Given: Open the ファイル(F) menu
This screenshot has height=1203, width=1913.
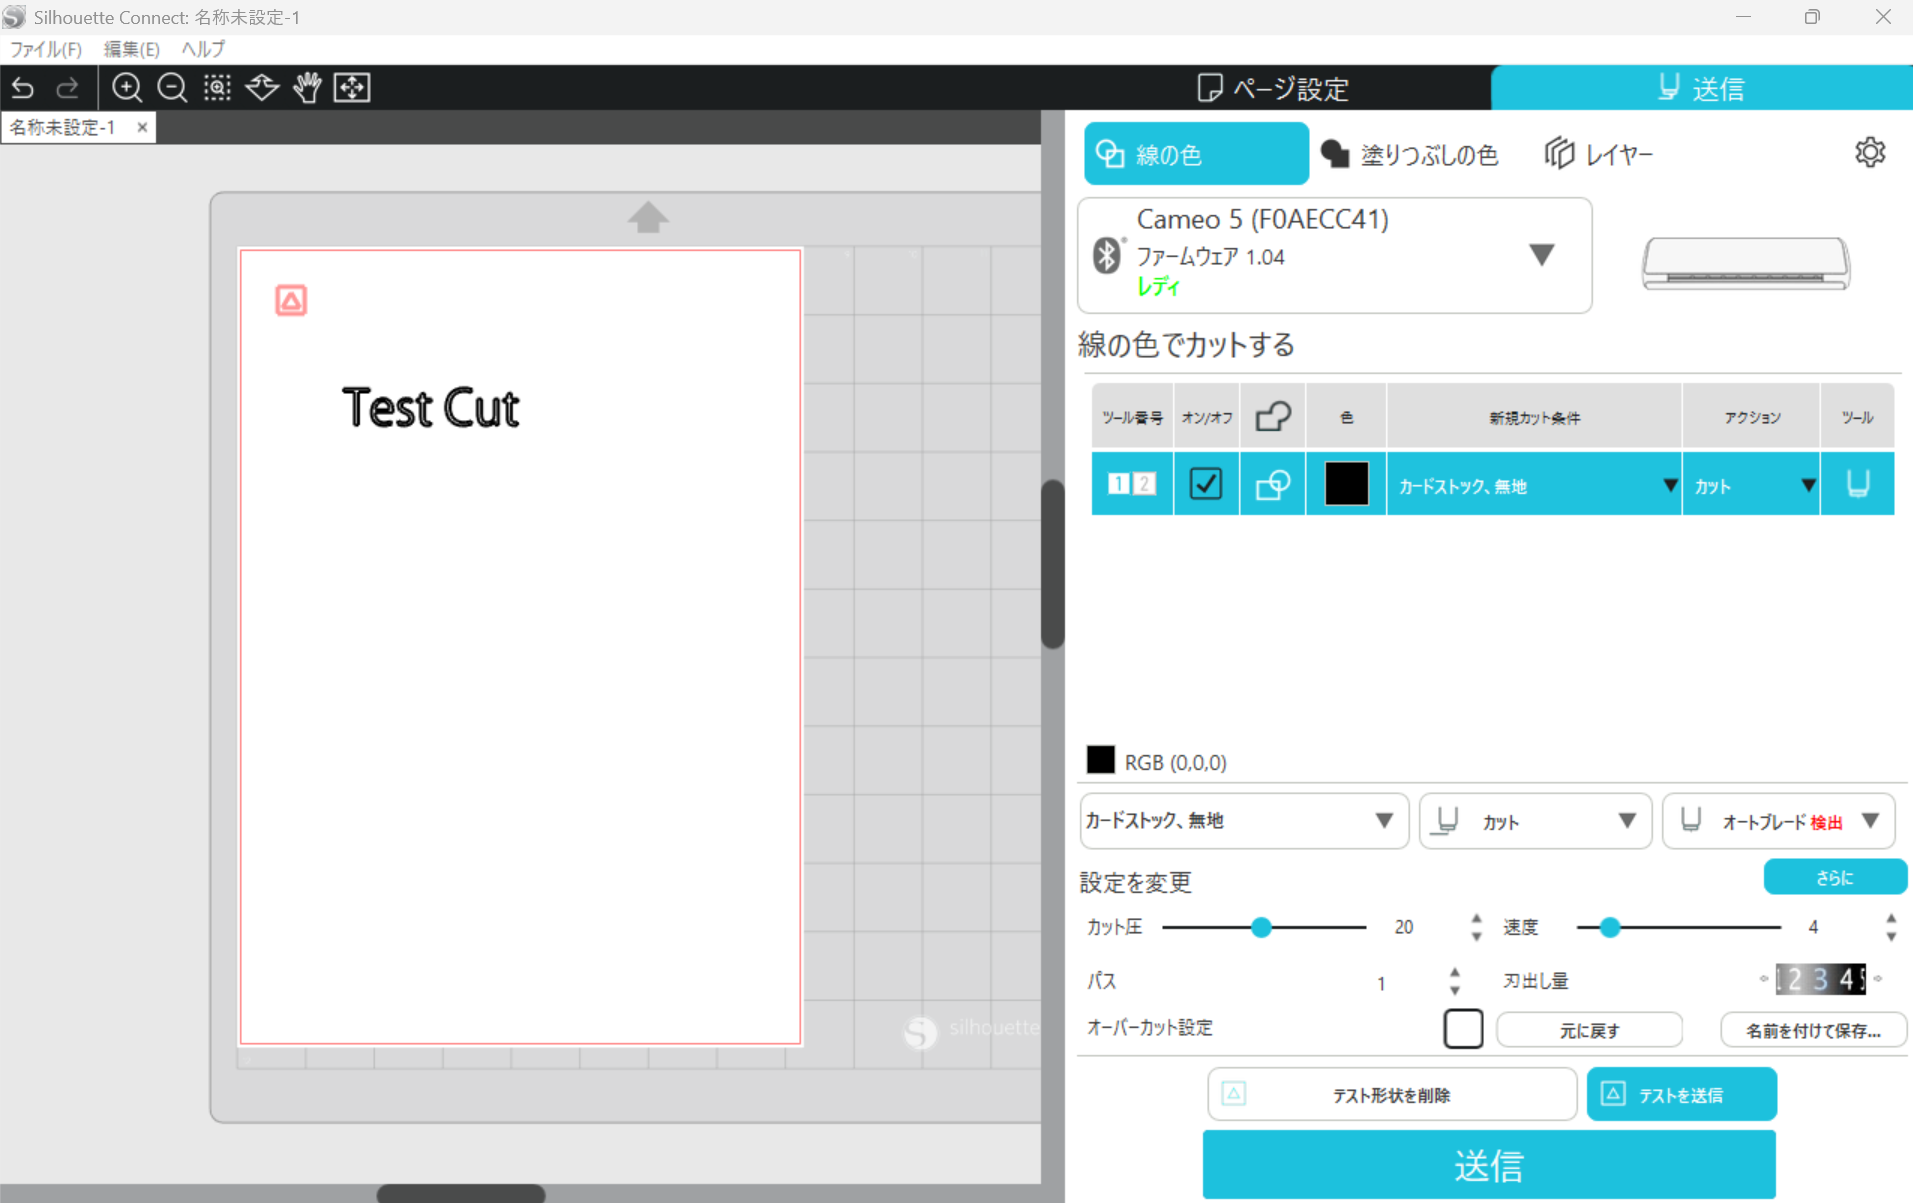Looking at the screenshot, I should [x=45, y=49].
